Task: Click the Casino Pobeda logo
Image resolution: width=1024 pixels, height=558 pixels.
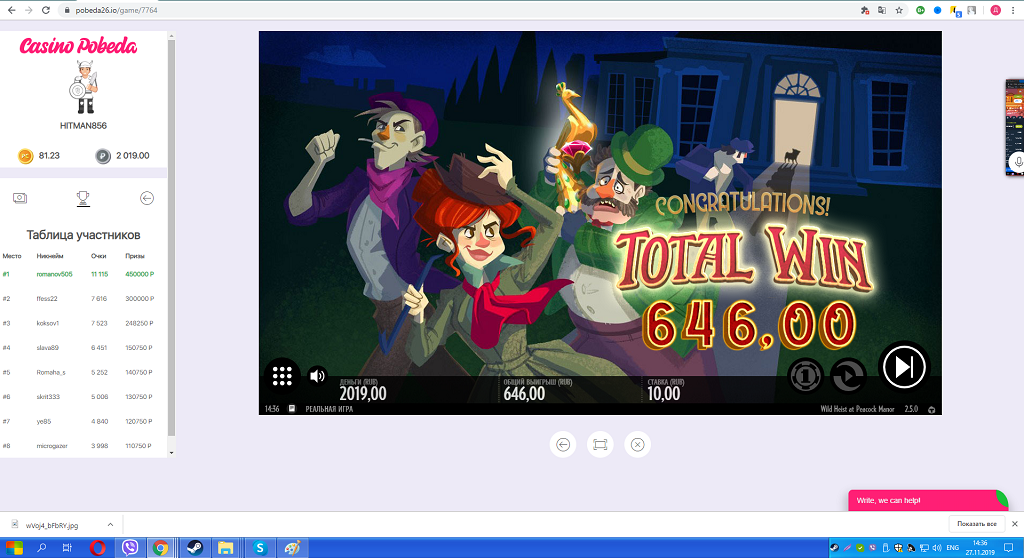Action: 78,46
